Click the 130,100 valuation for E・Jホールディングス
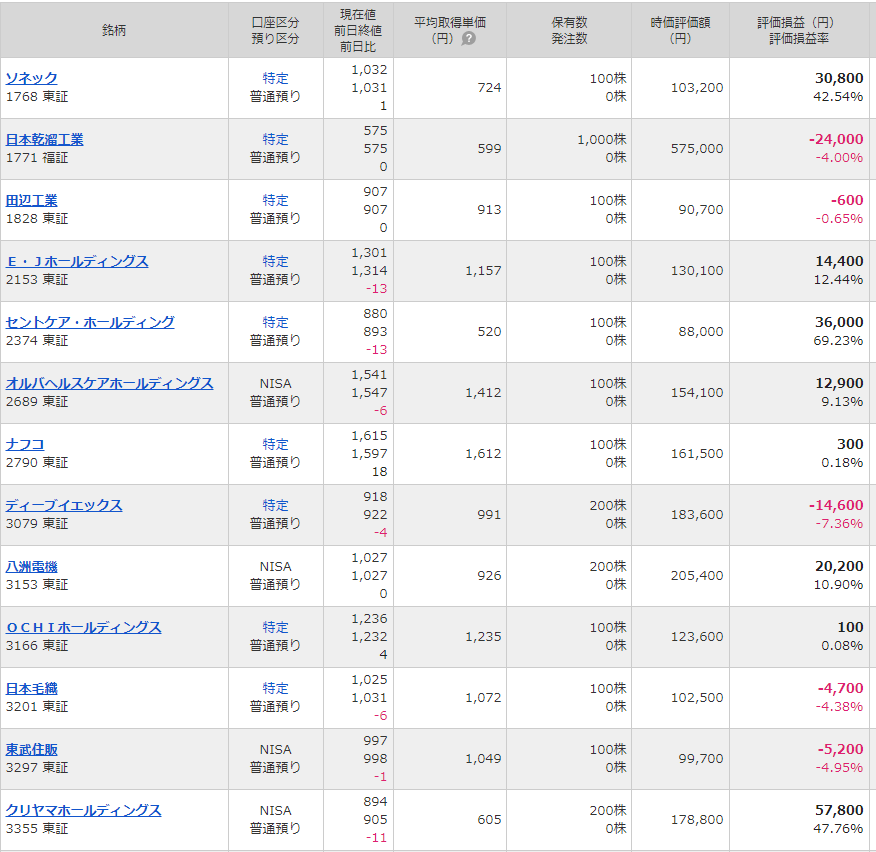Screen dimensions: 876x852 click(x=697, y=270)
